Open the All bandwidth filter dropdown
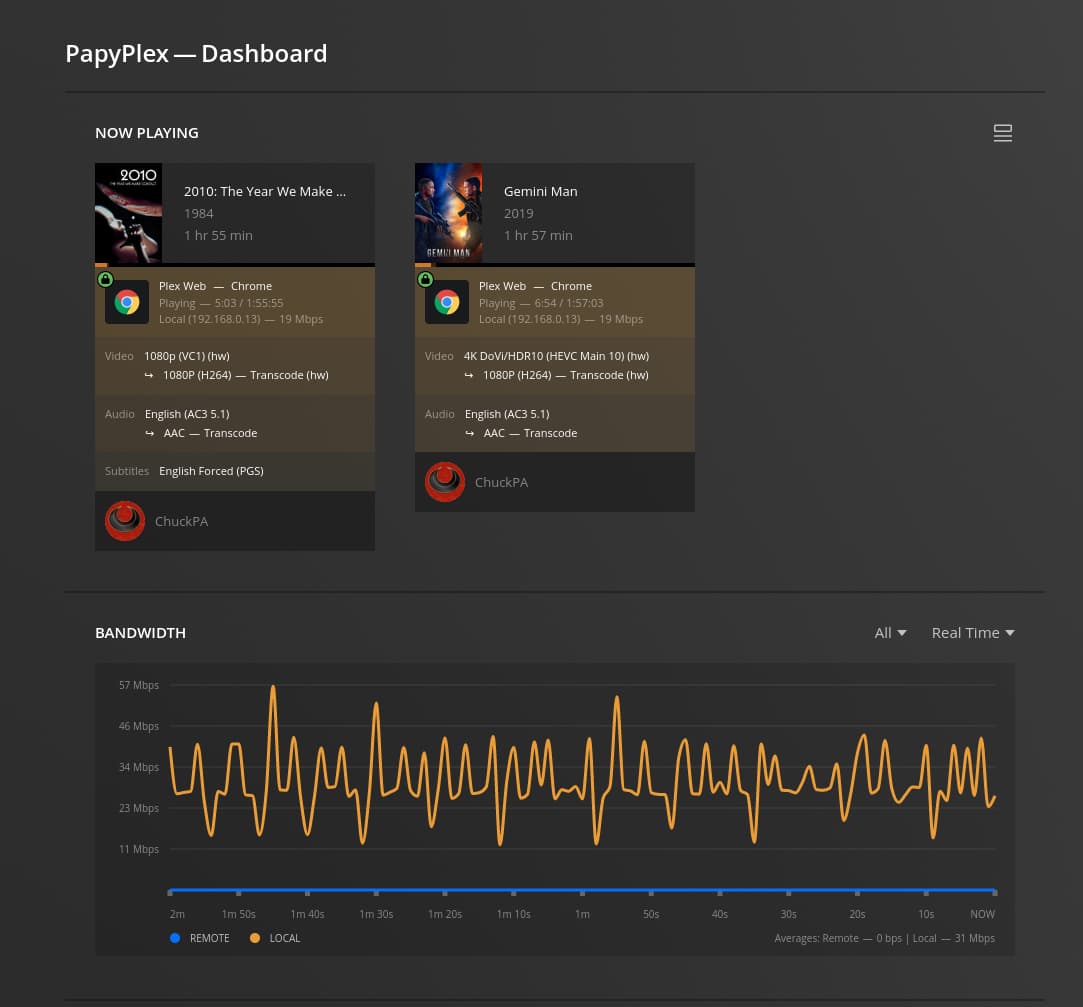This screenshot has width=1083, height=1007. point(890,633)
